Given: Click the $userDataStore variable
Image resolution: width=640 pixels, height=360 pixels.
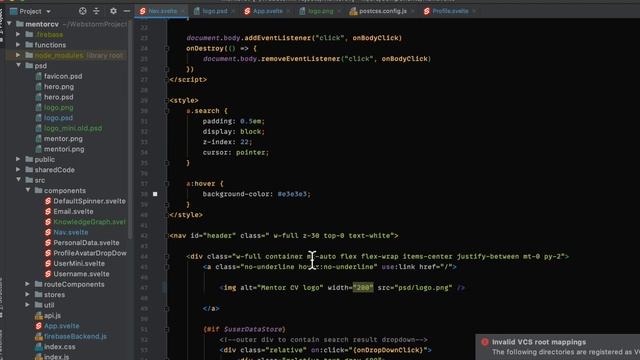Looking at the screenshot, I should pyautogui.click(x=253, y=329).
